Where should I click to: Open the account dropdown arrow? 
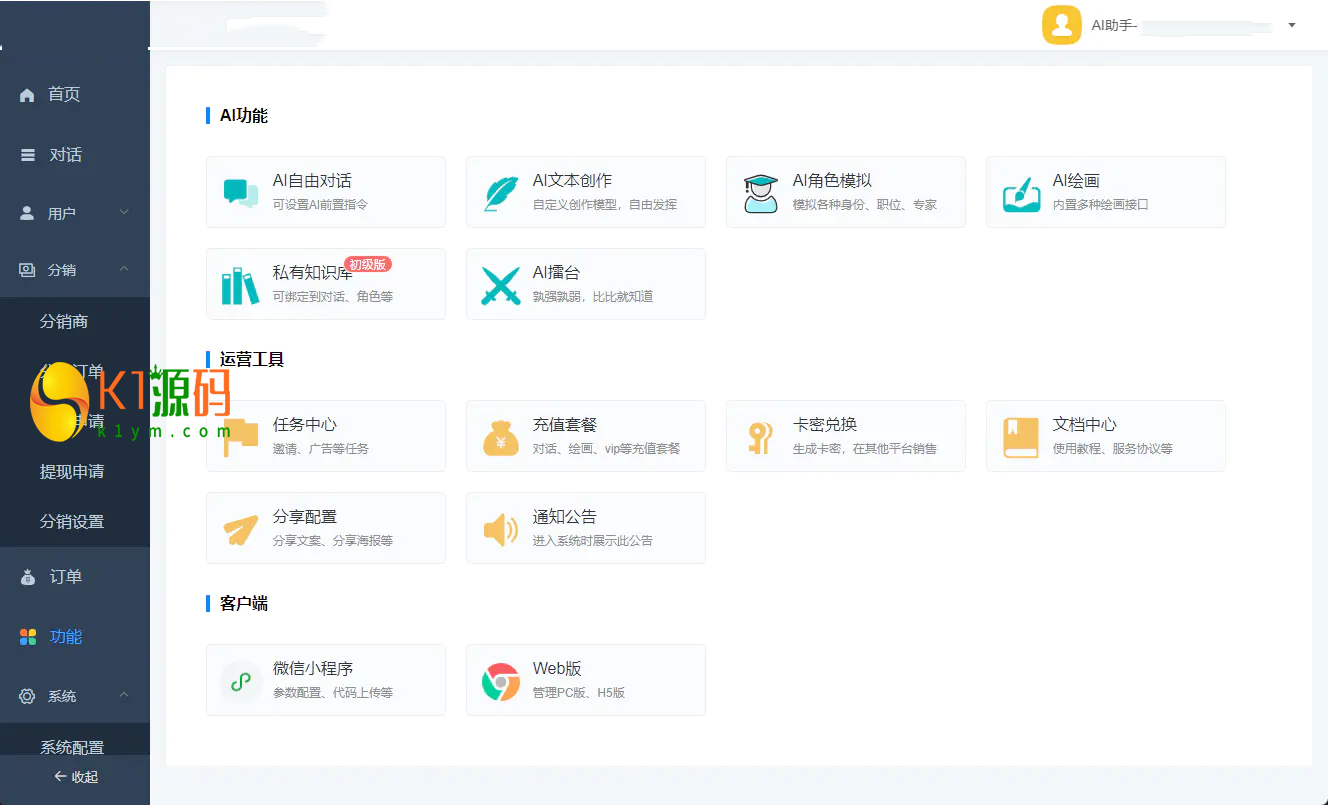coord(1292,25)
